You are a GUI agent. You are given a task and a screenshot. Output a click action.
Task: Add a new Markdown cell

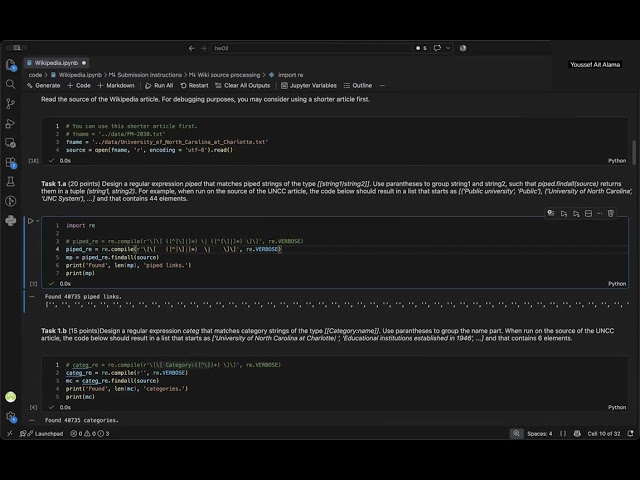pyautogui.click(x=116, y=85)
